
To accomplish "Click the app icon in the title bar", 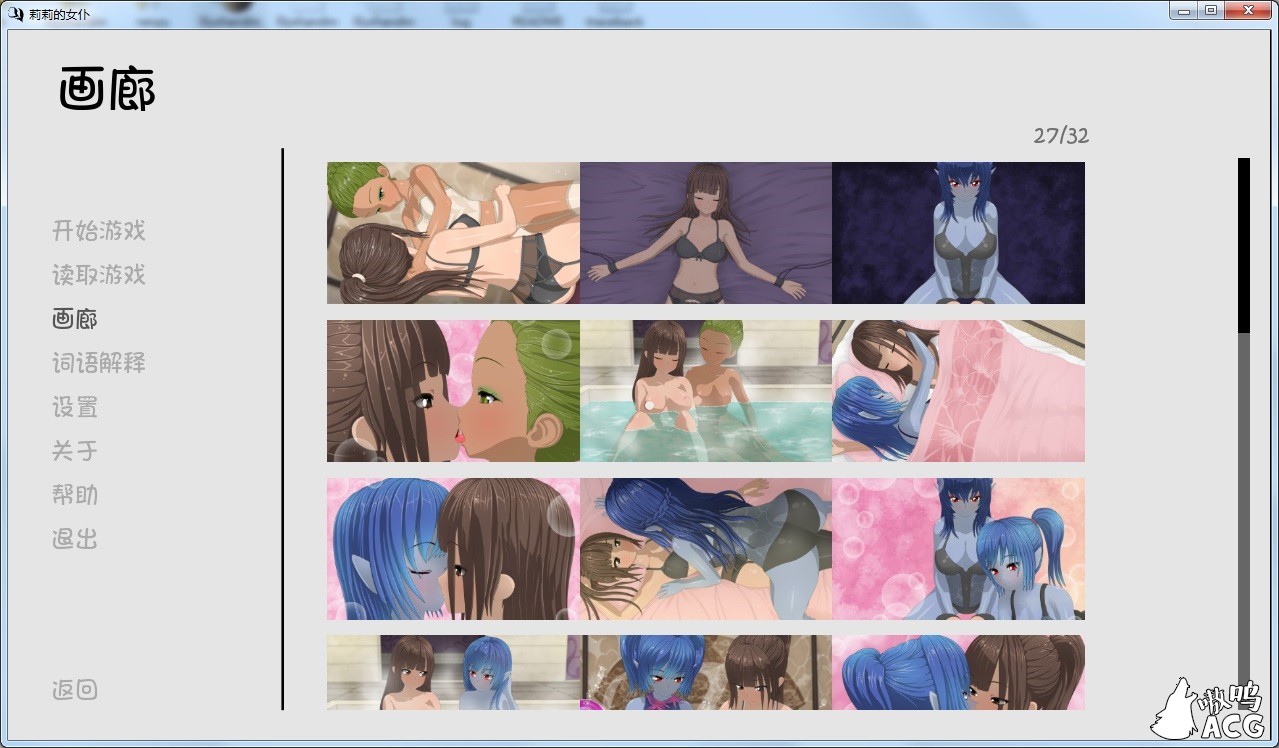I will point(15,13).
